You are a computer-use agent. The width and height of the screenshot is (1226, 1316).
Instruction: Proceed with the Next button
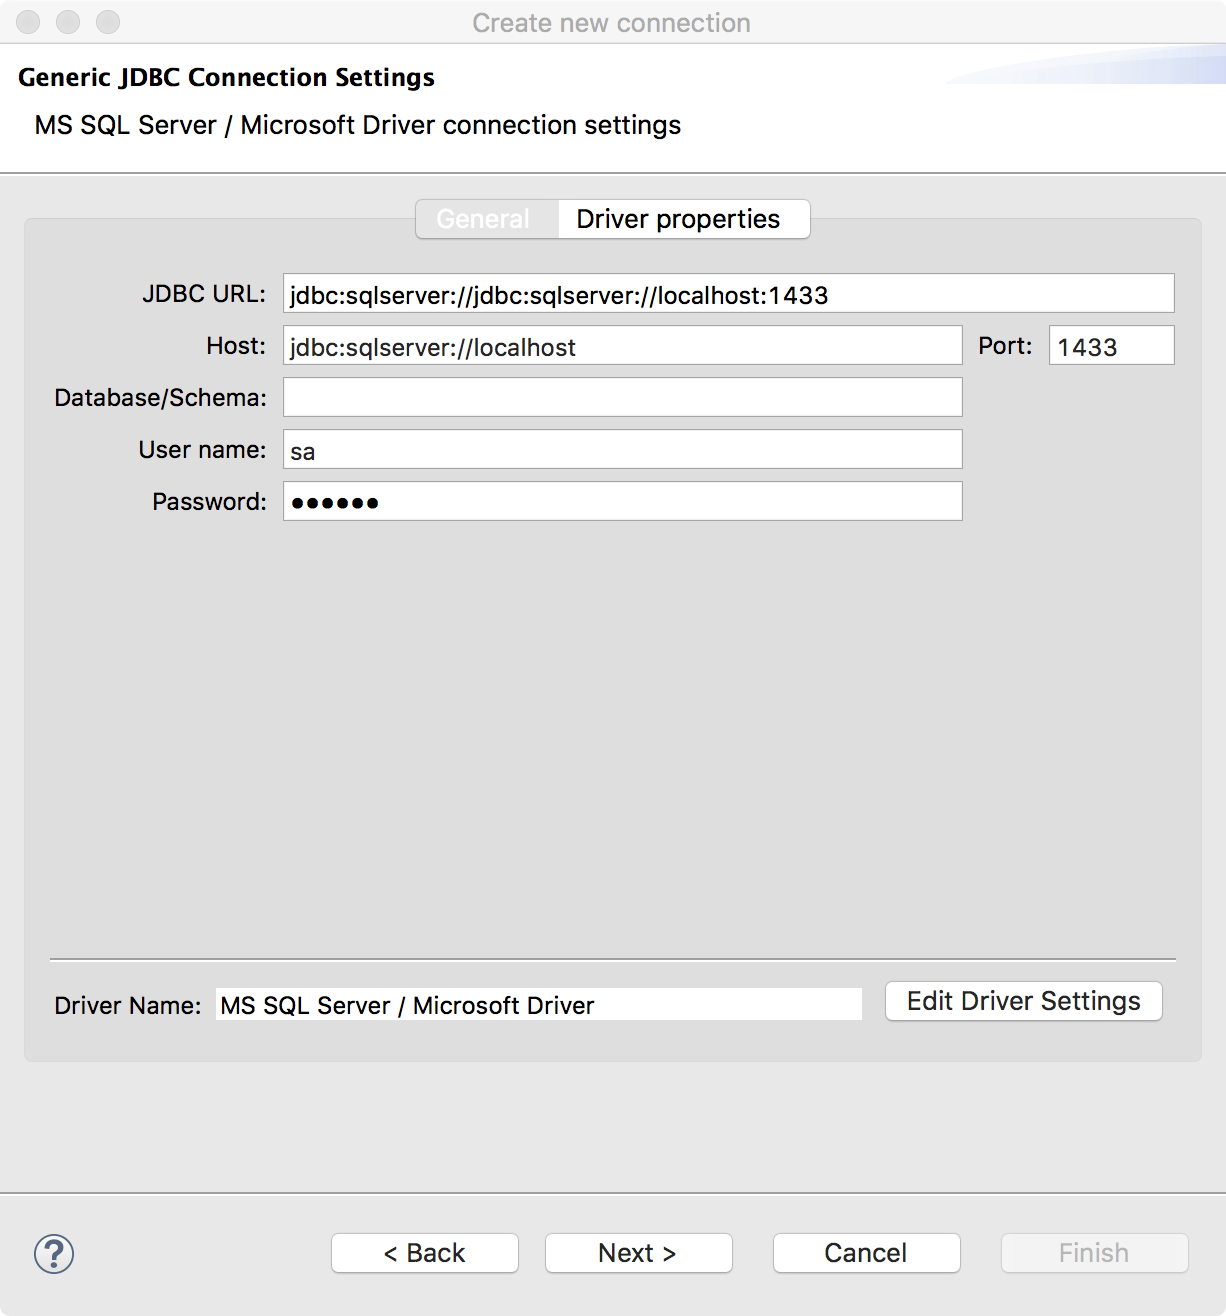pyautogui.click(x=639, y=1253)
